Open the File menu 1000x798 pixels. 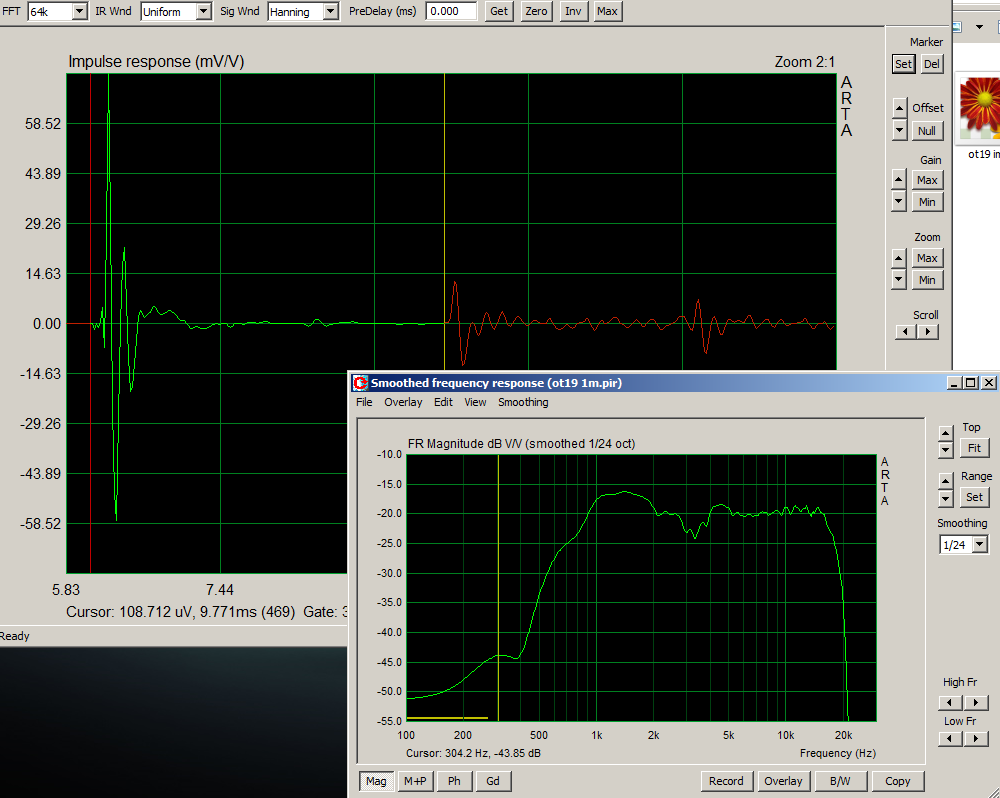point(364,402)
